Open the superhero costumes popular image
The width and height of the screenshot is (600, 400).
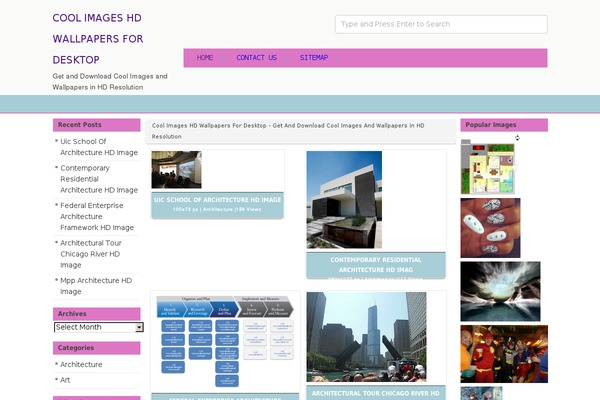pyautogui.click(x=504, y=354)
